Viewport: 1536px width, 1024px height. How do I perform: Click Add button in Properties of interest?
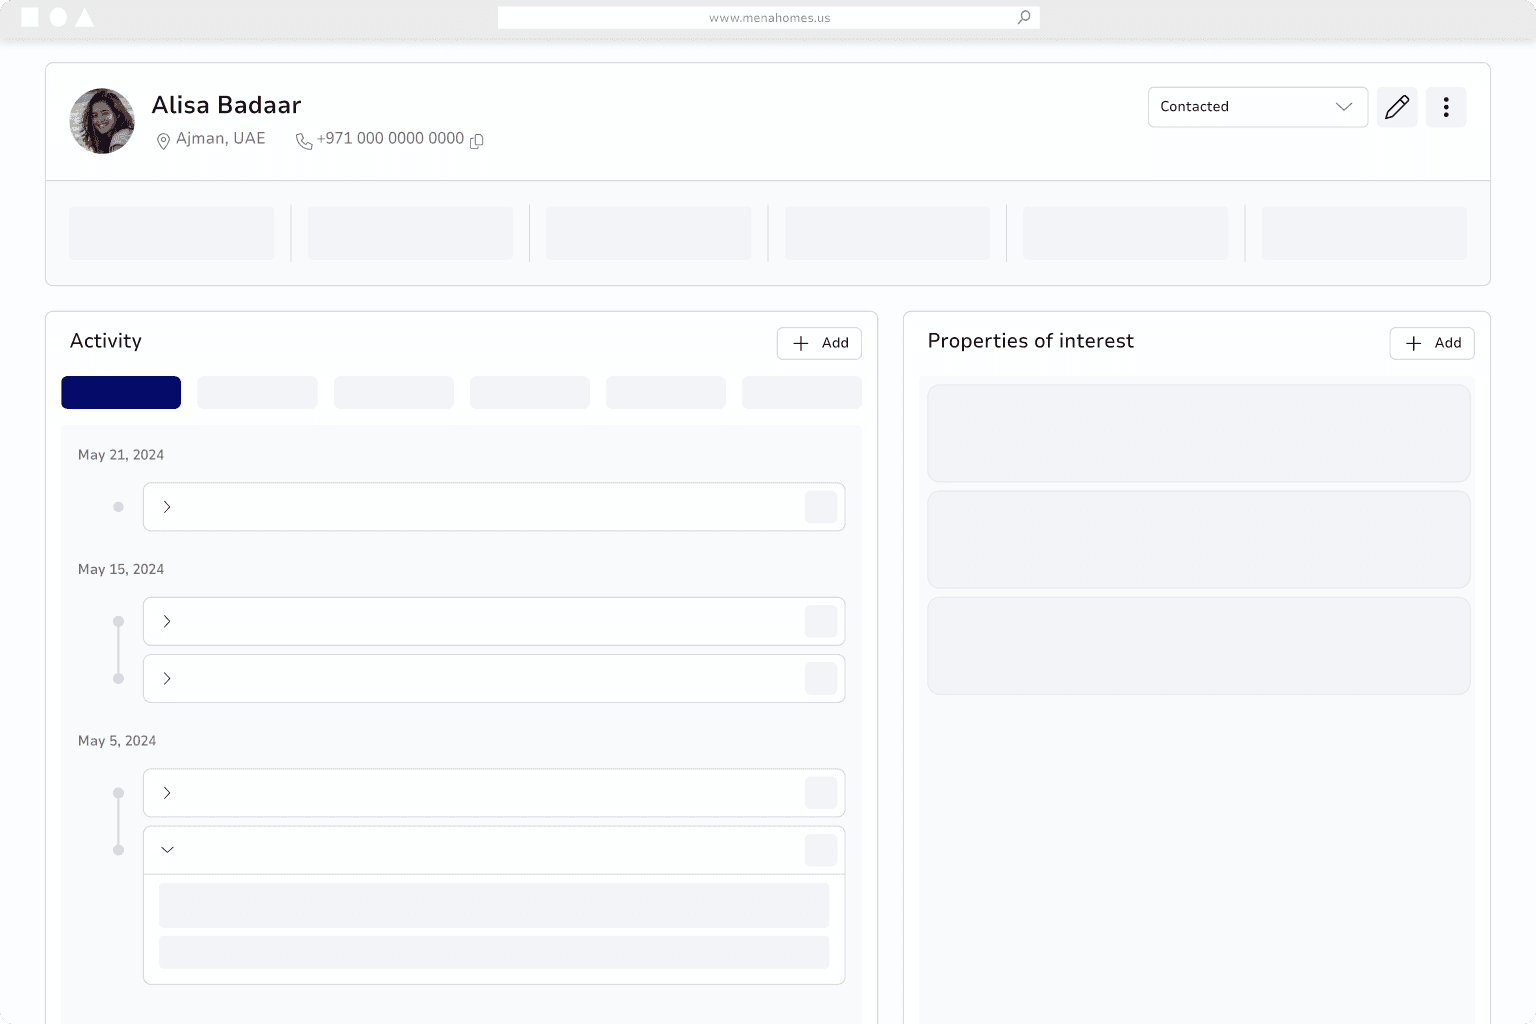pos(1431,343)
